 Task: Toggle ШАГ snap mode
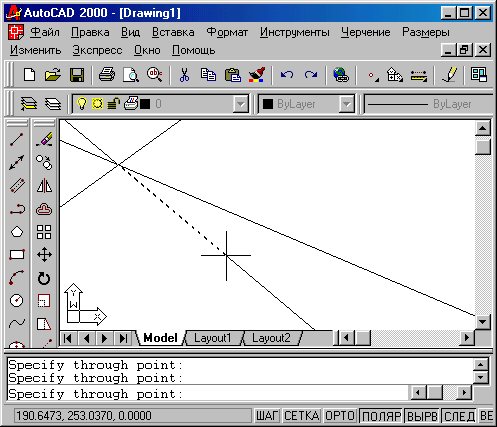click(267, 416)
